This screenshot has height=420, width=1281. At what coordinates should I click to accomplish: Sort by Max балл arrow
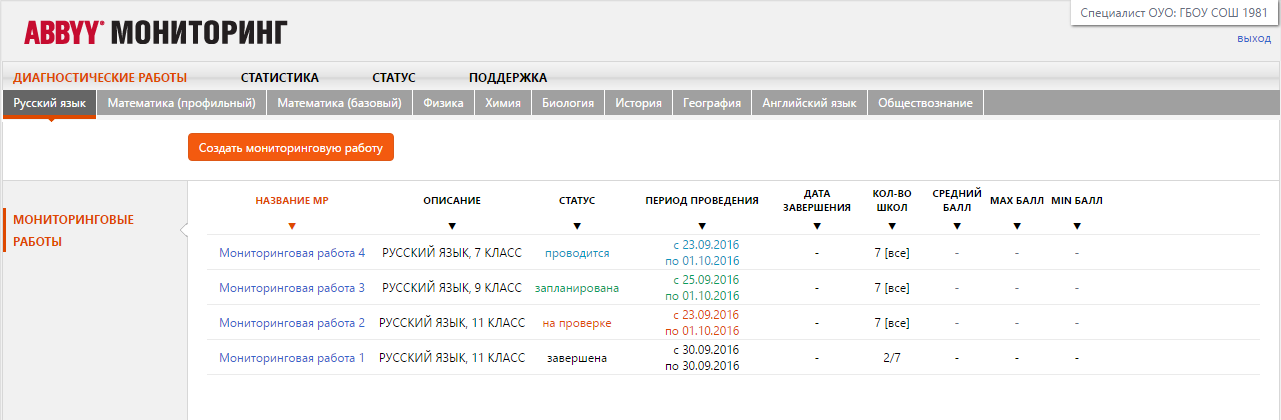[x=1017, y=226]
